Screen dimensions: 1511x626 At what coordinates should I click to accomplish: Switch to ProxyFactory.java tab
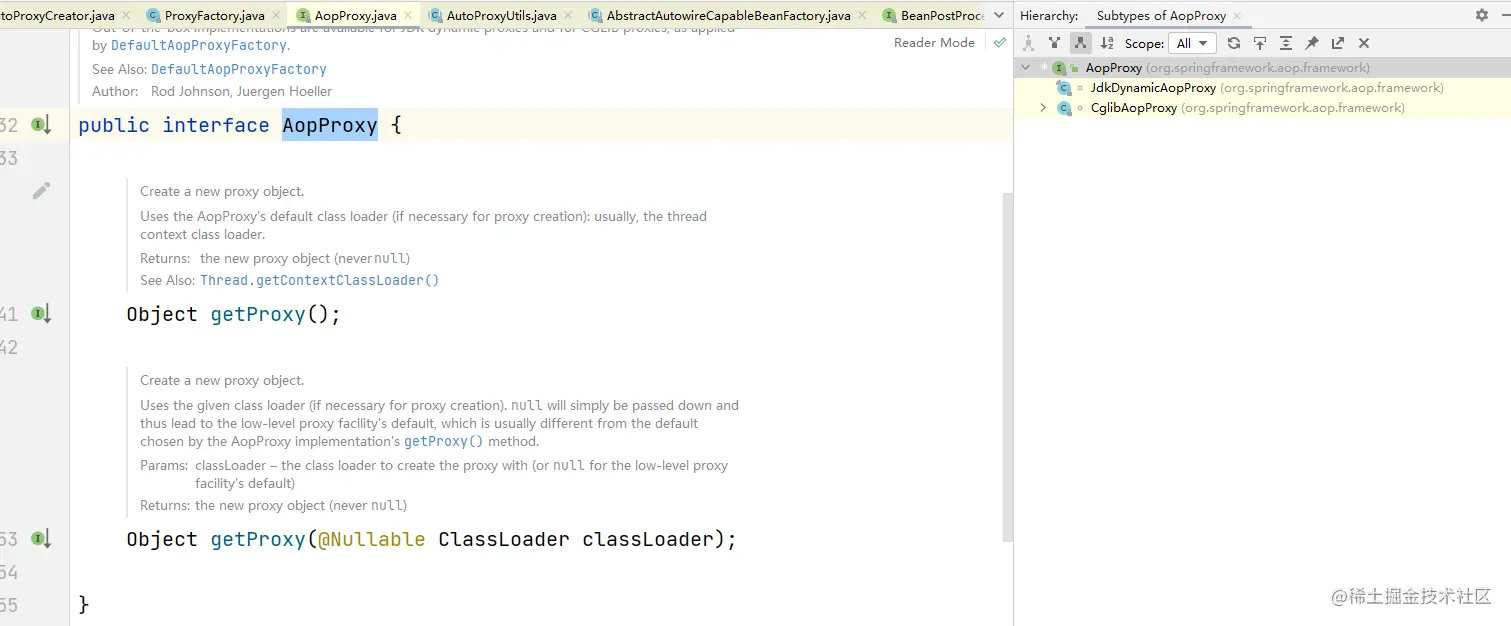[214, 15]
